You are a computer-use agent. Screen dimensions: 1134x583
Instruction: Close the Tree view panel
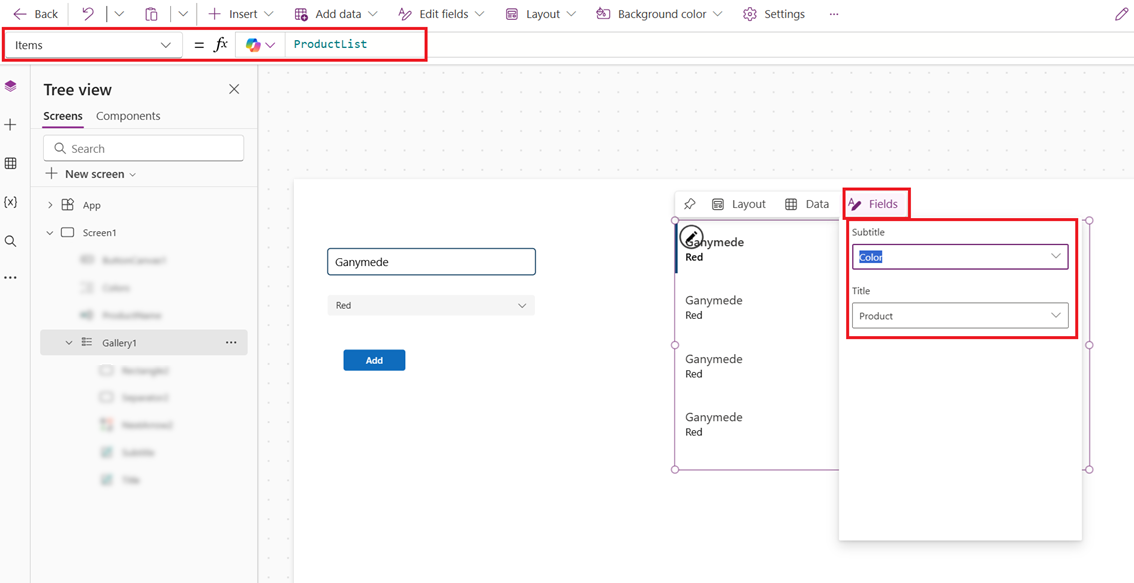click(x=234, y=89)
